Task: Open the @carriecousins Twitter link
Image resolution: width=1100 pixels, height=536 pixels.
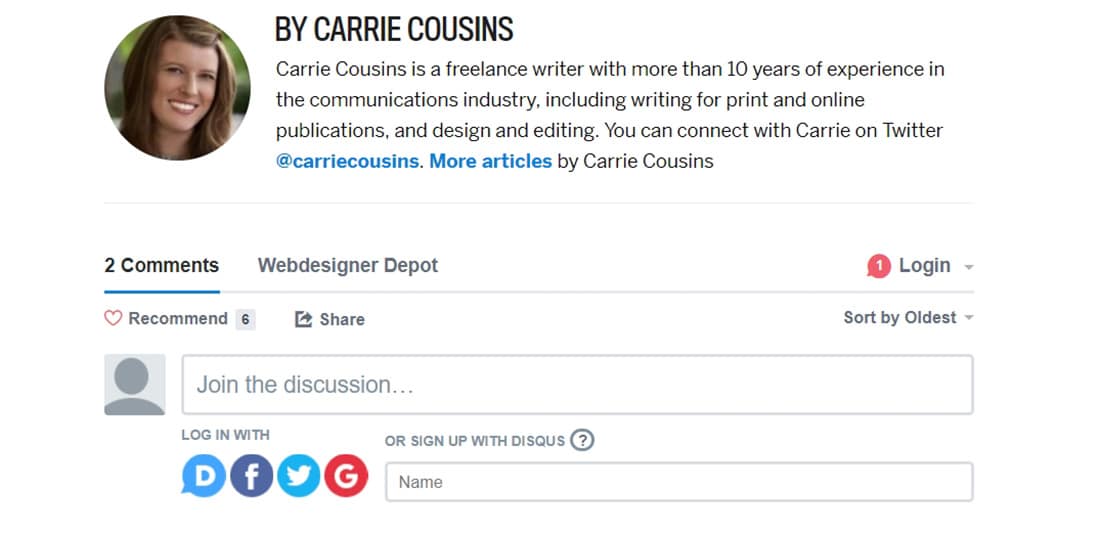Action: click(x=347, y=161)
